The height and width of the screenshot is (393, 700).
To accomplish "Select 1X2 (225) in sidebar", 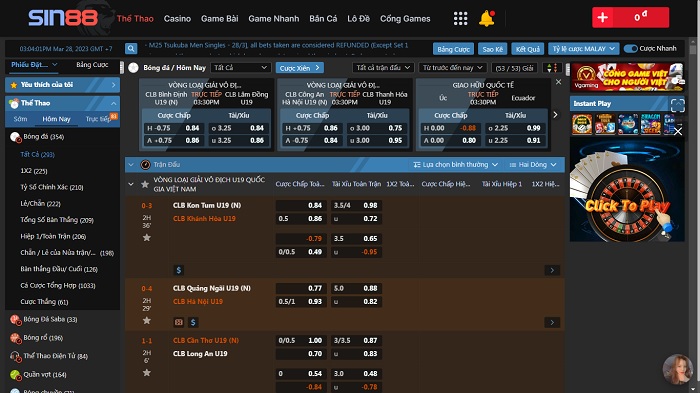I will tap(34, 171).
